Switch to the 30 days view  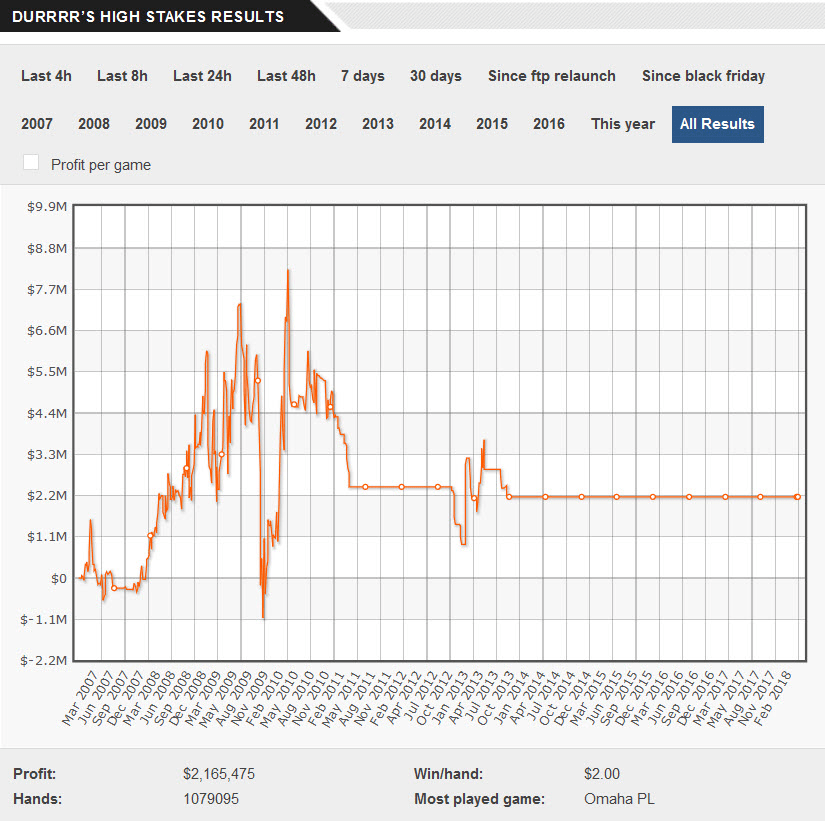pyautogui.click(x=436, y=76)
